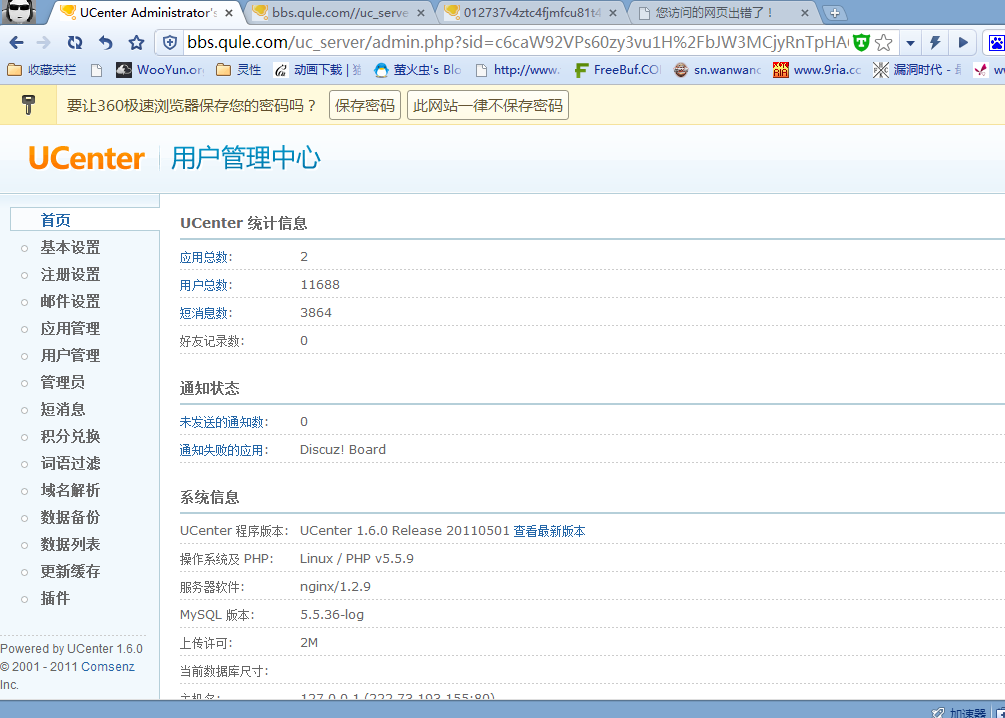Open 基本设置 in the sidebar
Viewport: 1005px width, 718px height.
(71, 247)
